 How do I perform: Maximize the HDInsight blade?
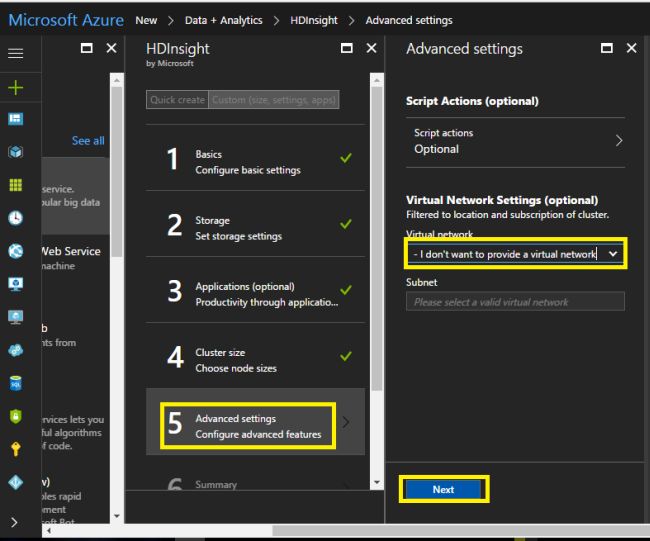(x=347, y=49)
